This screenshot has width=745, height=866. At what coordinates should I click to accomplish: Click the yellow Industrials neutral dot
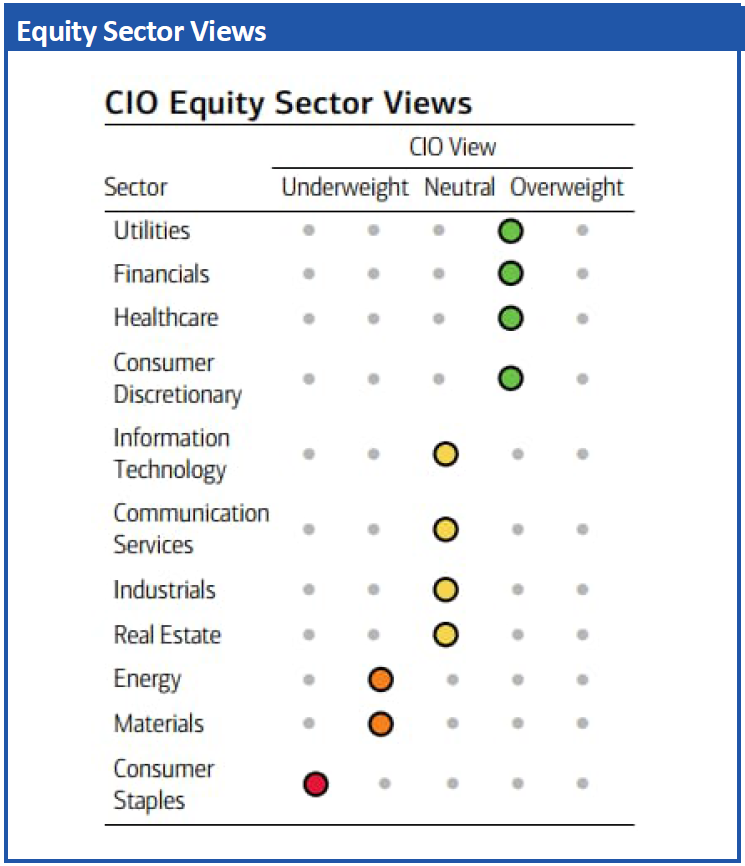click(445, 590)
